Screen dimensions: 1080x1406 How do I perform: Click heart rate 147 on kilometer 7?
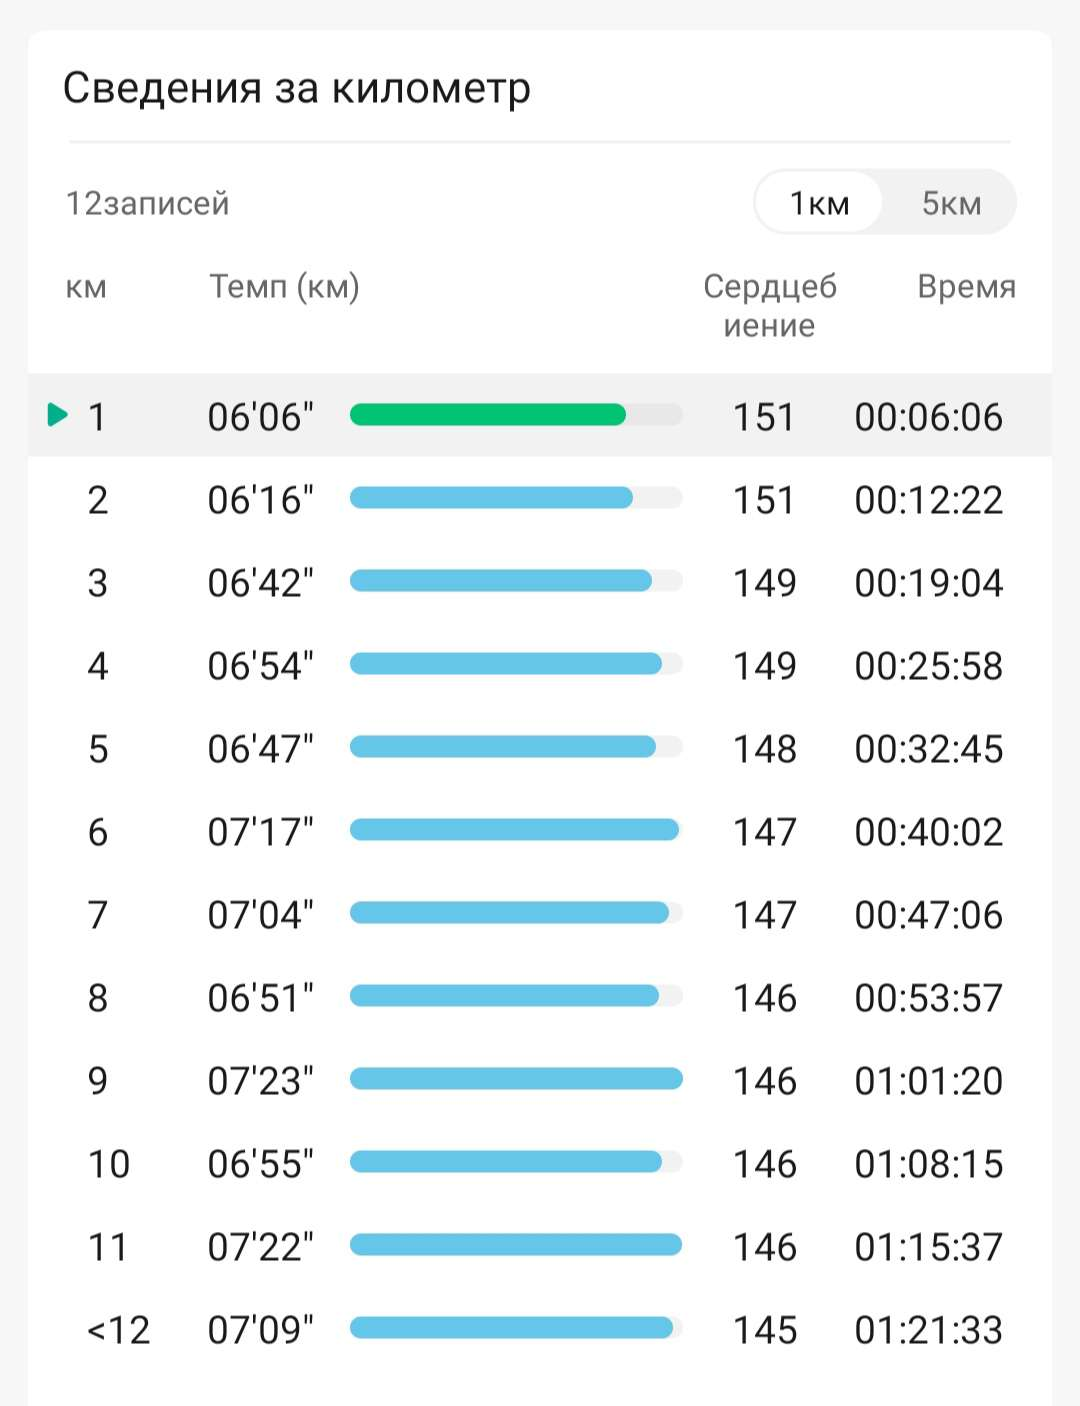click(765, 915)
